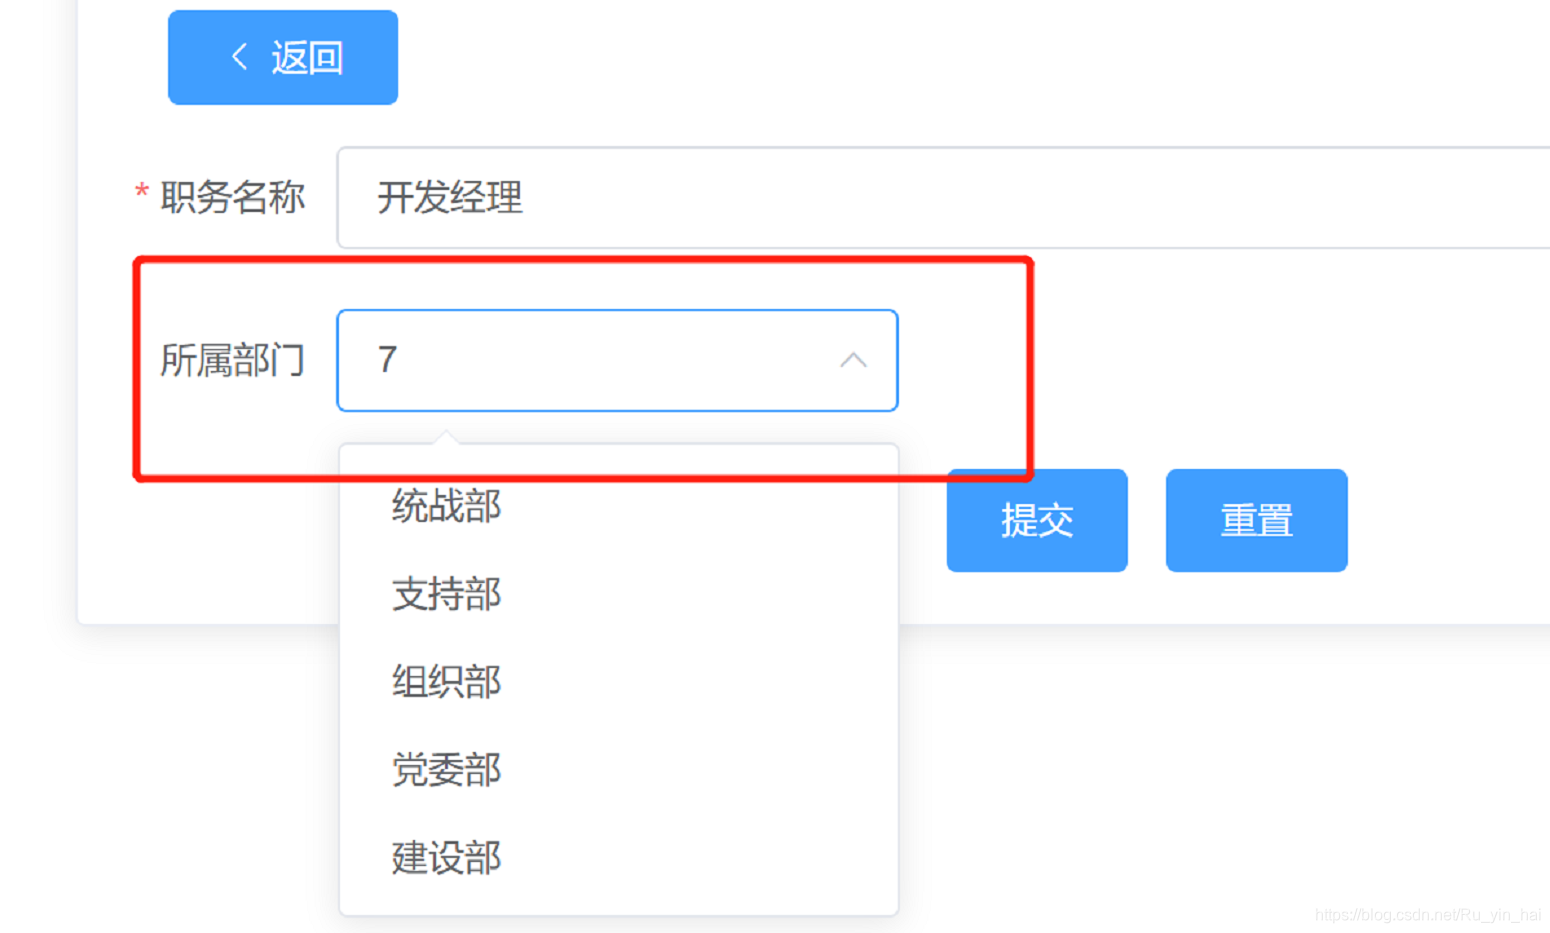Focus the 职务名称 input field
The height and width of the screenshot is (933, 1550).
943,197
